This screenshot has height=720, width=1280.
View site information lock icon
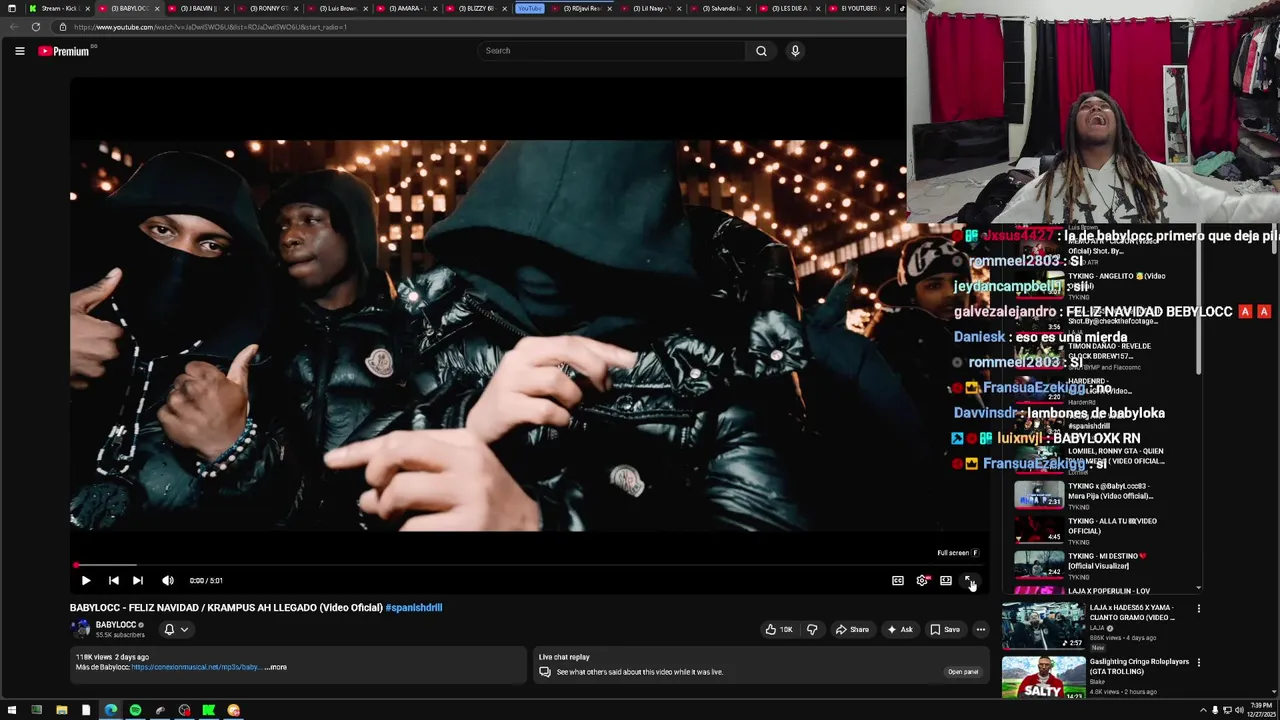[63, 27]
